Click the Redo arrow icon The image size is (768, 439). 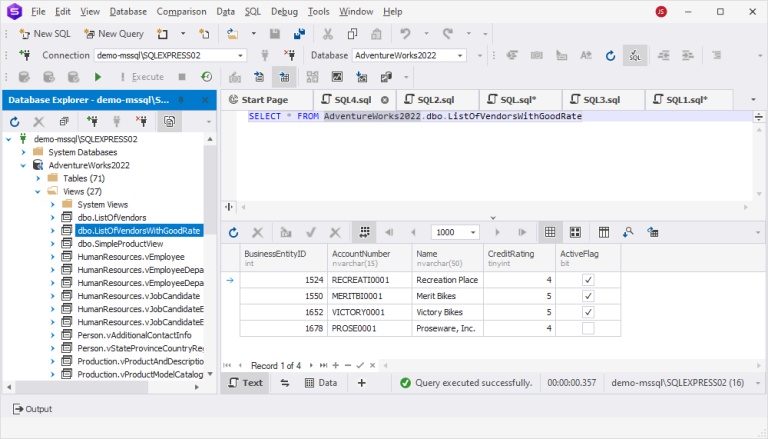[x=448, y=34]
